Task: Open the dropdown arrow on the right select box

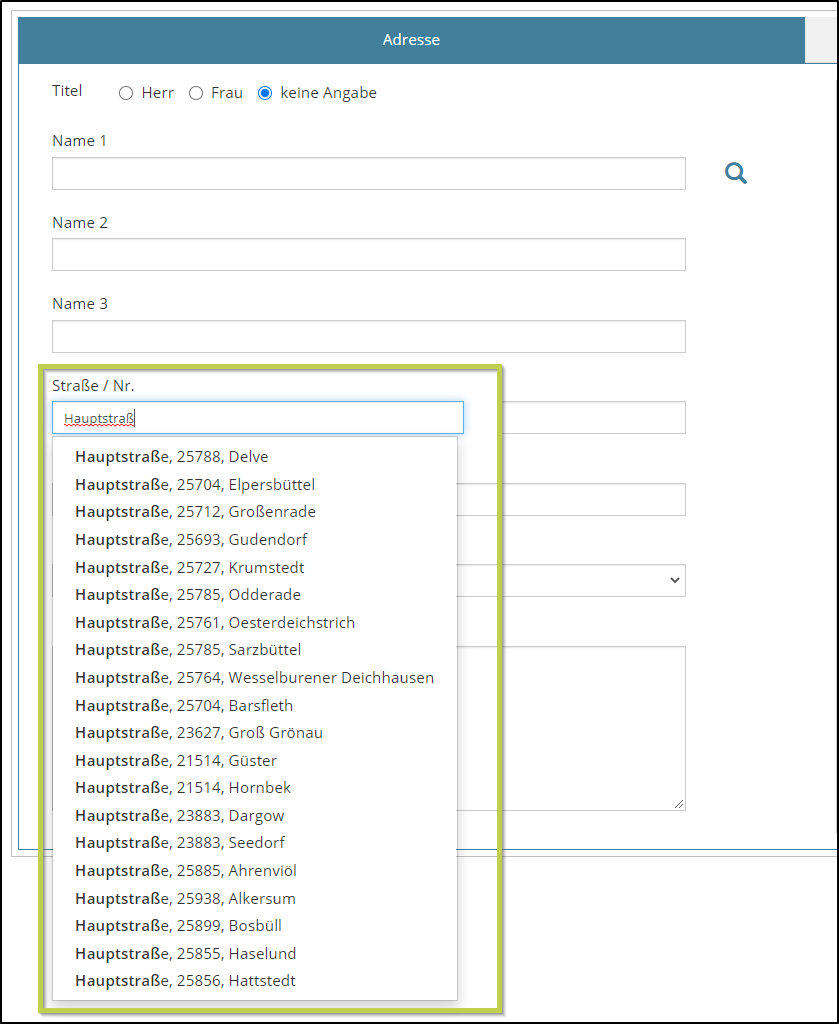Action: (674, 580)
